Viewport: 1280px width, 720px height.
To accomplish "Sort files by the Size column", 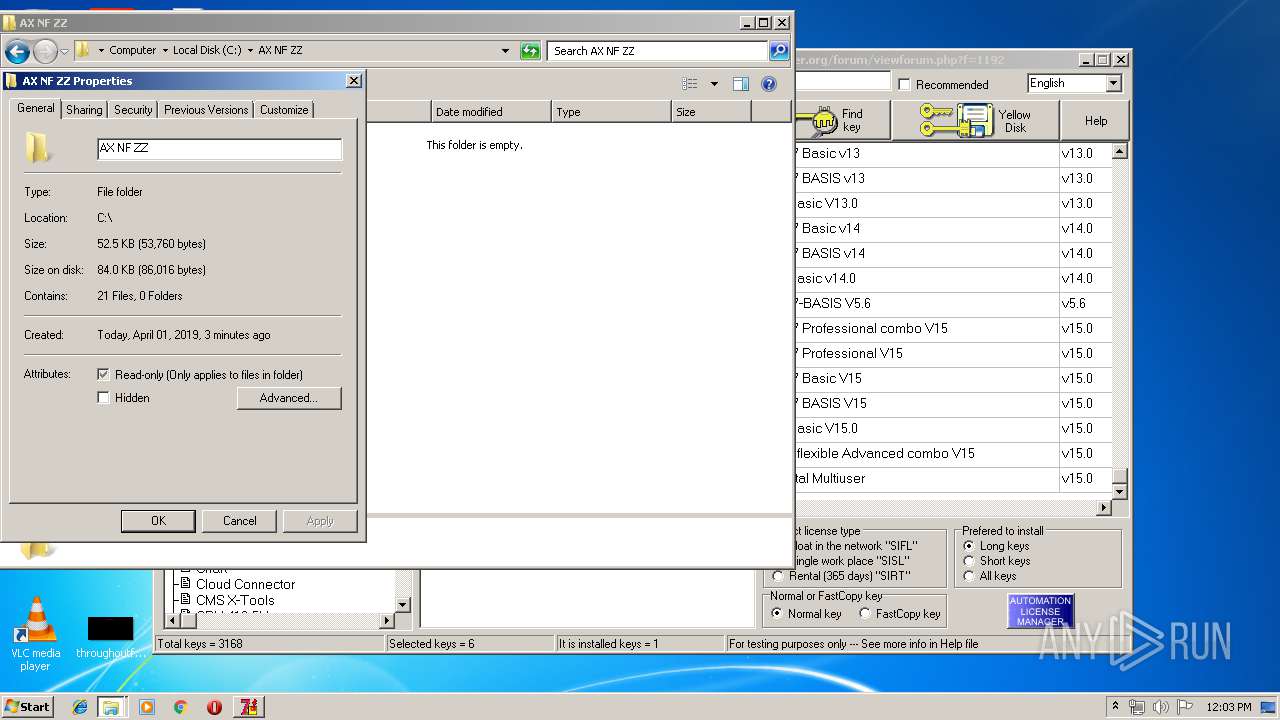I will pos(711,112).
